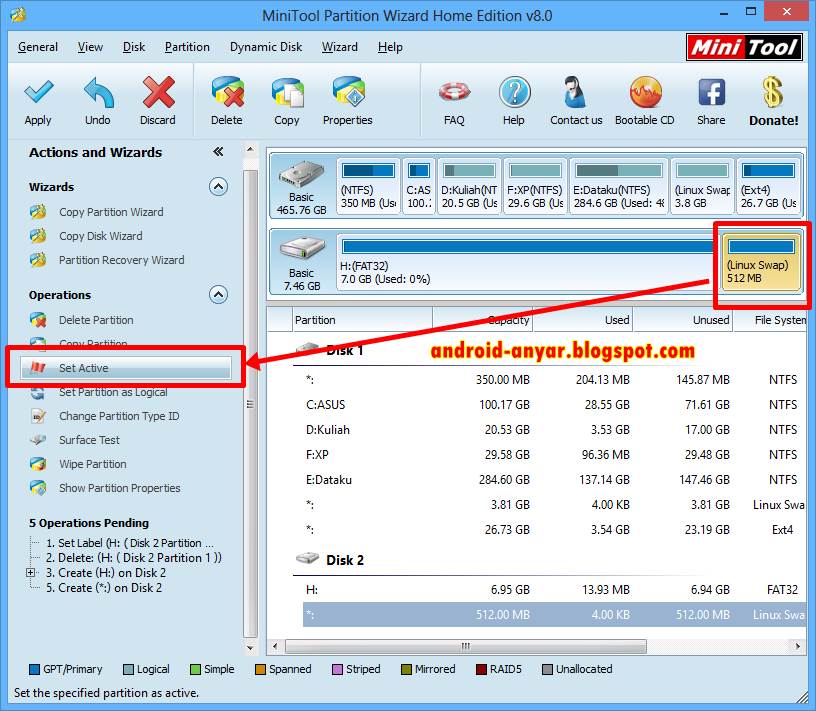Select pending operation 5 Create (*:)
The width and height of the screenshot is (816, 711).
coord(104,588)
